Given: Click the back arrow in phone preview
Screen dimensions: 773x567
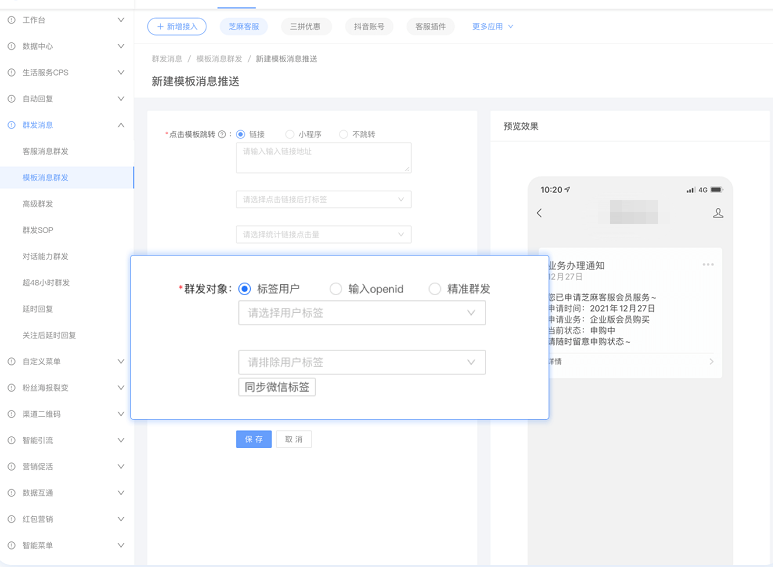Looking at the screenshot, I should click(x=540, y=213).
